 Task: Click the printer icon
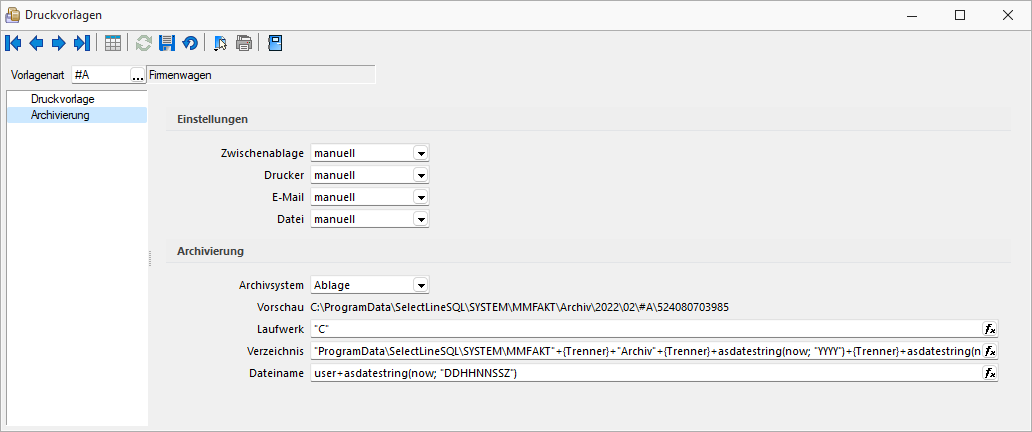244,43
